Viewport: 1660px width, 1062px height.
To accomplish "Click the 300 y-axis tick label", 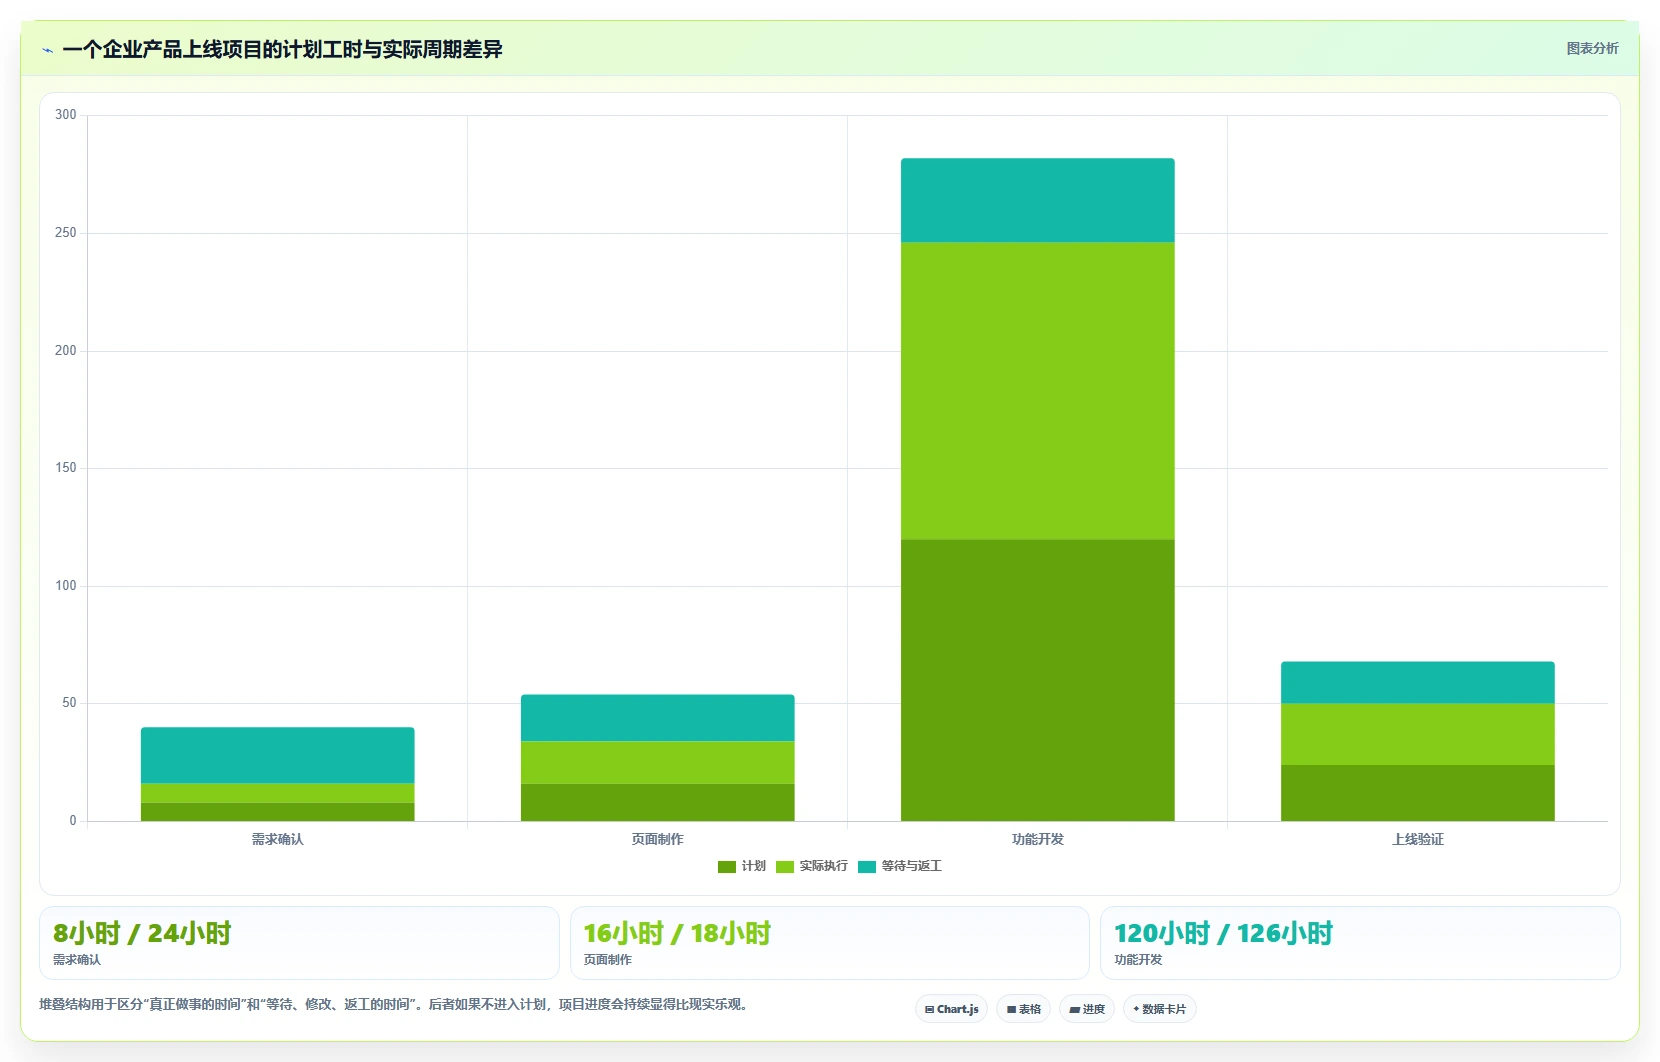I will tap(66, 115).
